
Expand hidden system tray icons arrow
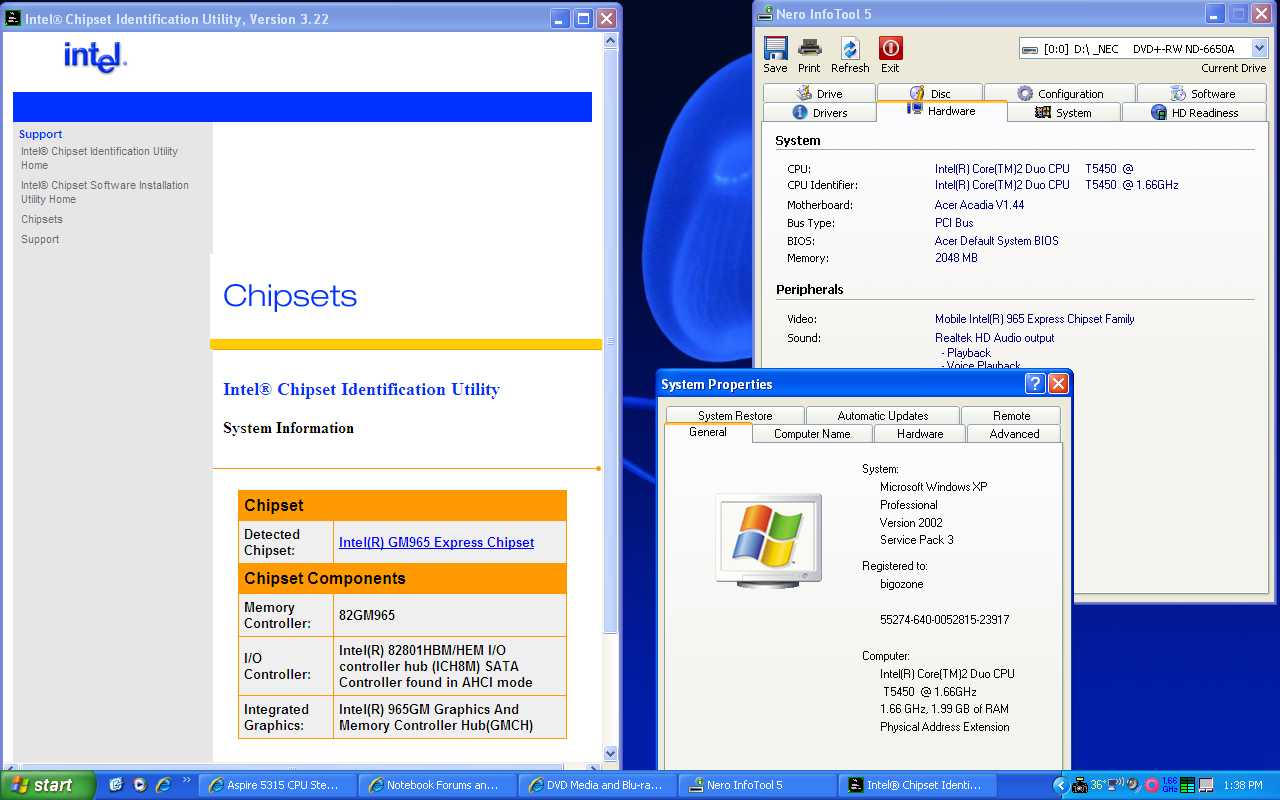[1061, 786]
